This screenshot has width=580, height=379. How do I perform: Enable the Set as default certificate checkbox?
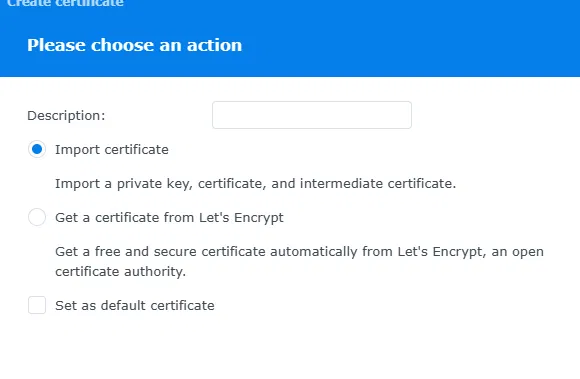tap(37, 305)
